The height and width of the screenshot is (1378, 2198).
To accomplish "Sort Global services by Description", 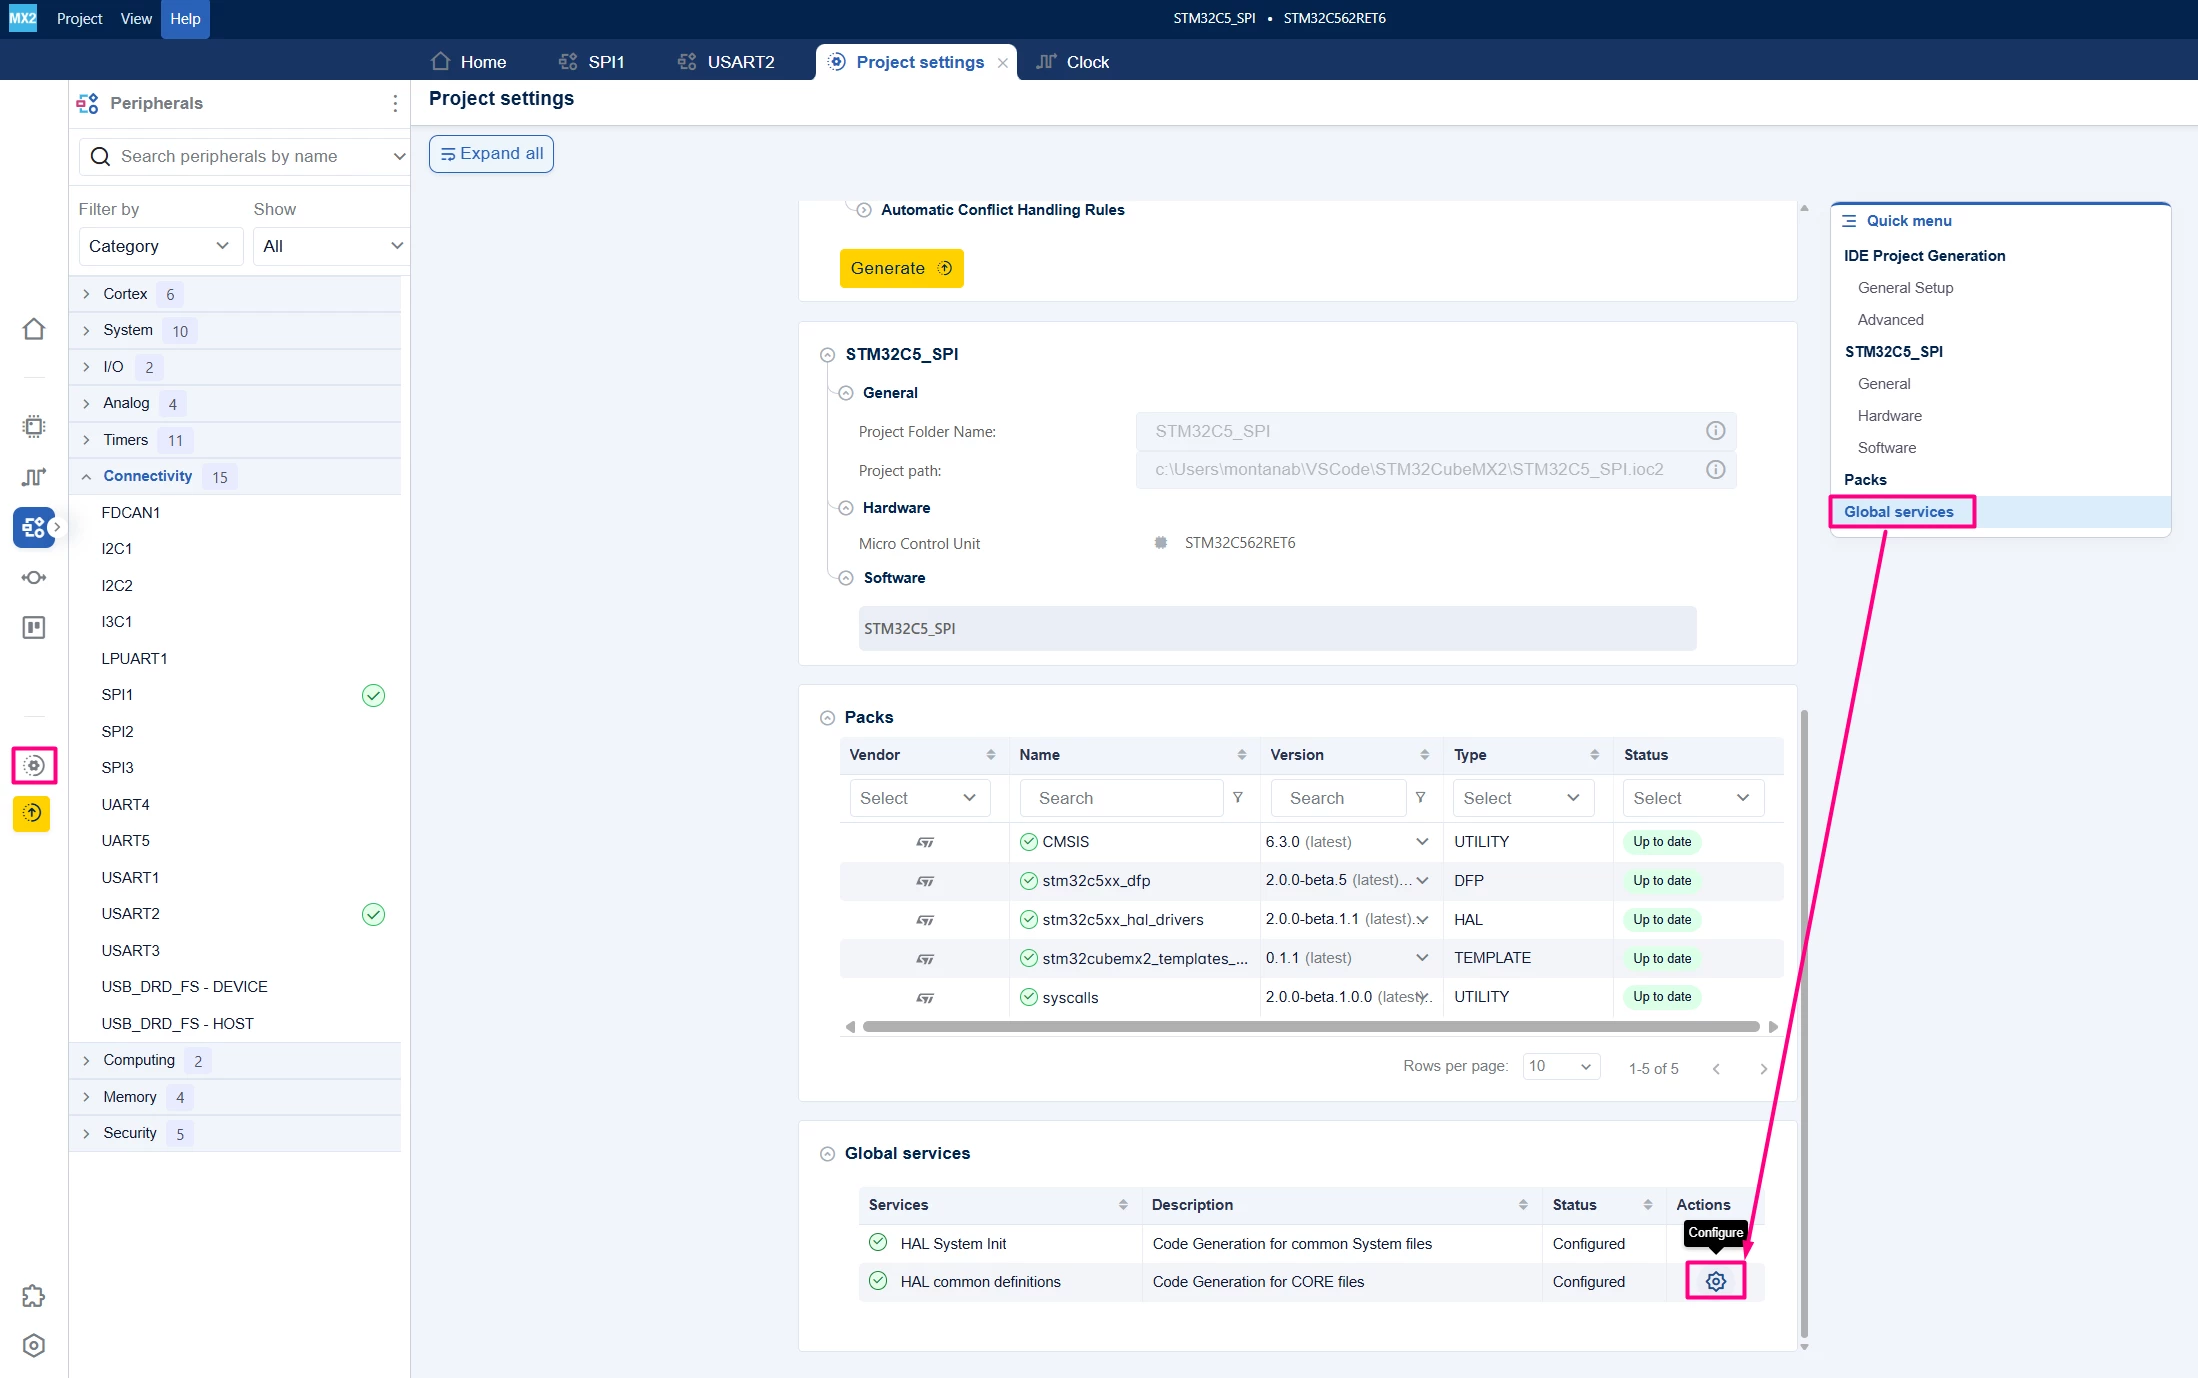I will coord(1522,1205).
